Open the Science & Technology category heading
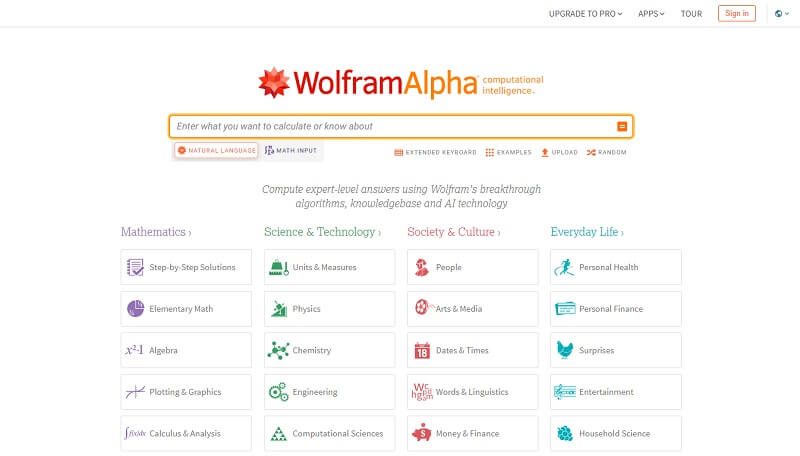The height and width of the screenshot is (456, 800). (322, 232)
